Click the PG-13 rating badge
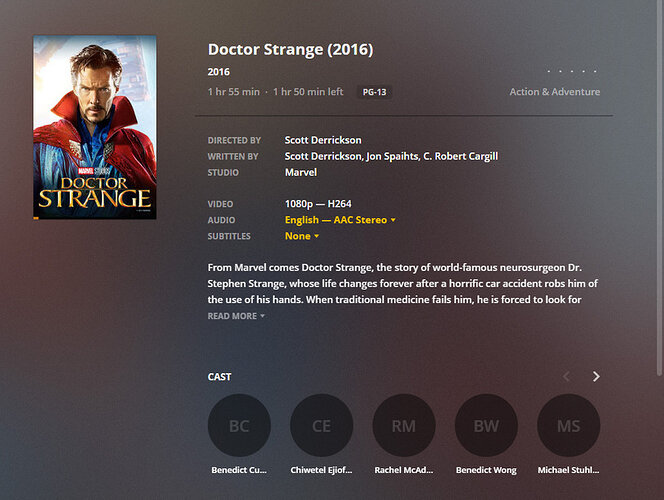The height and width of the screenshot is (500, 664). click(x=374, y=92)
